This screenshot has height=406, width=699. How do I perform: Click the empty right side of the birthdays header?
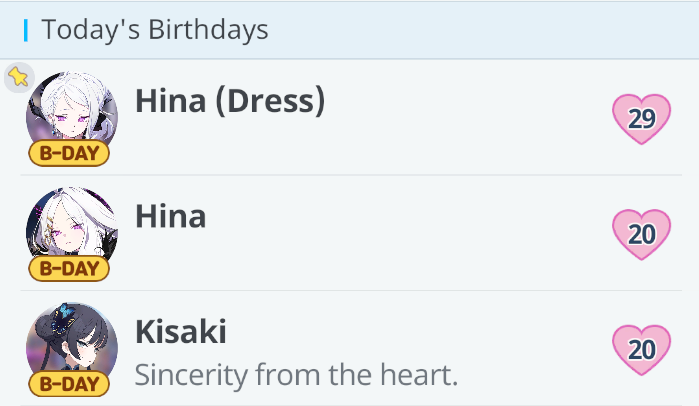[x=500, y=29]
